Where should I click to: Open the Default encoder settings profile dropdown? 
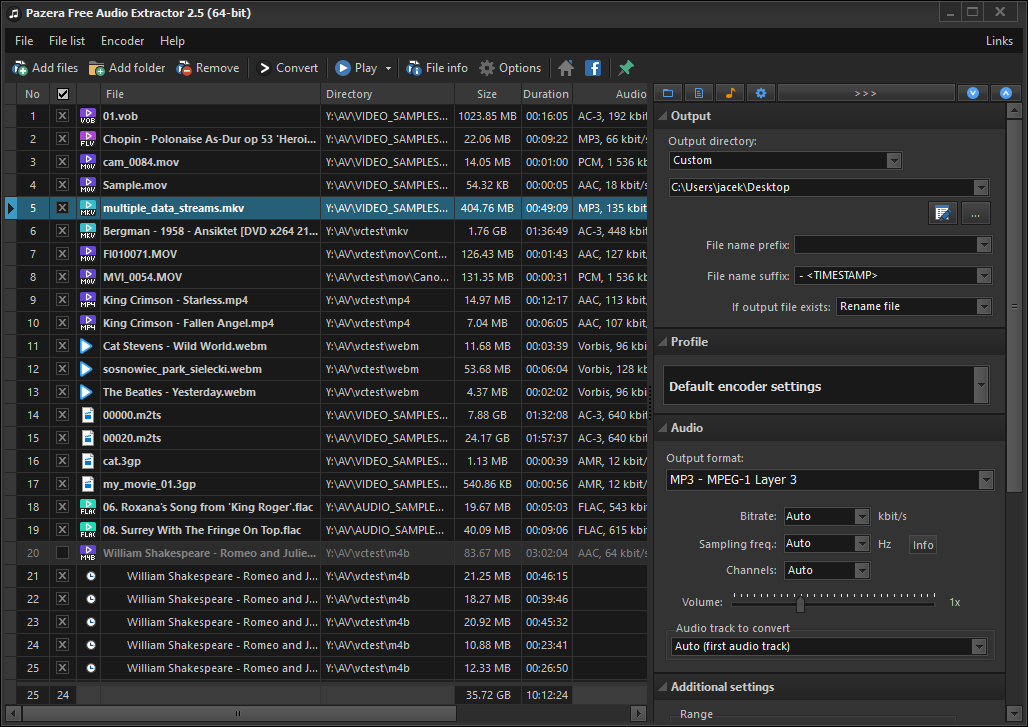[x=981, y=385]
